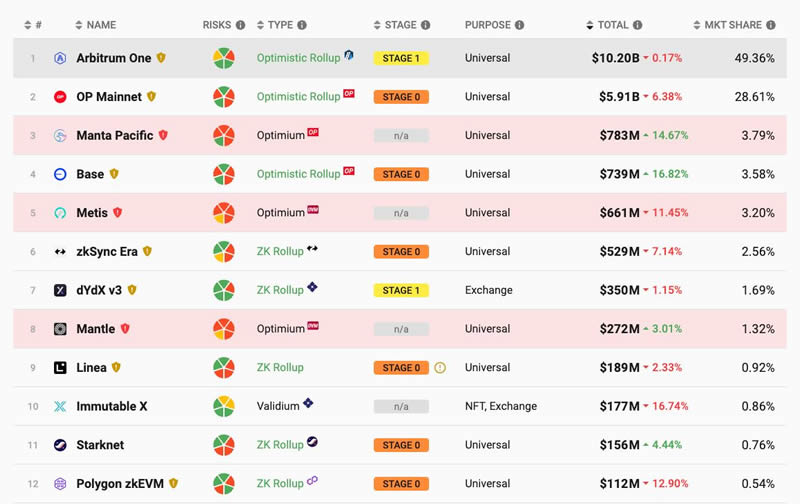Viewport: 800px width, 504px height.
Task: Click the STAGE 1 badge for Arbitrum One
Action: point(401,58)
